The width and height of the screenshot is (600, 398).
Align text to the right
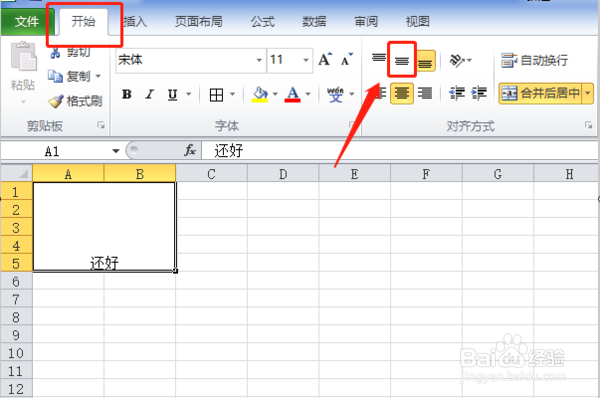point(425,93)
